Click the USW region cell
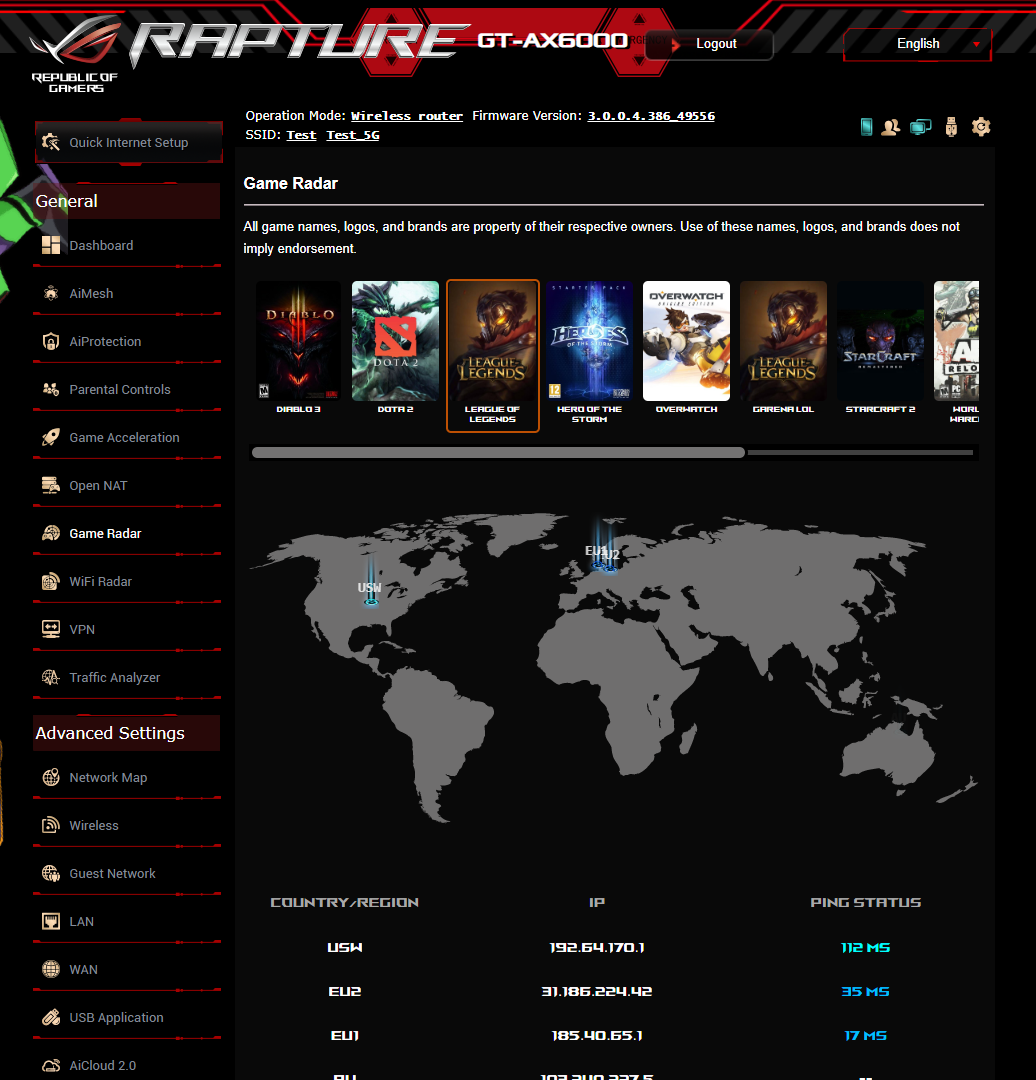 point(344,948)
